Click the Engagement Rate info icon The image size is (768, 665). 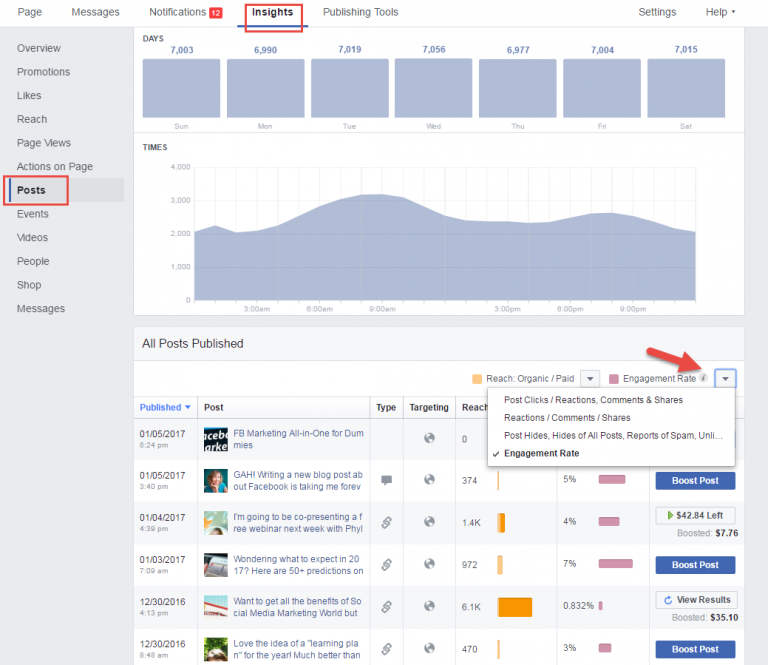[703, 378]
